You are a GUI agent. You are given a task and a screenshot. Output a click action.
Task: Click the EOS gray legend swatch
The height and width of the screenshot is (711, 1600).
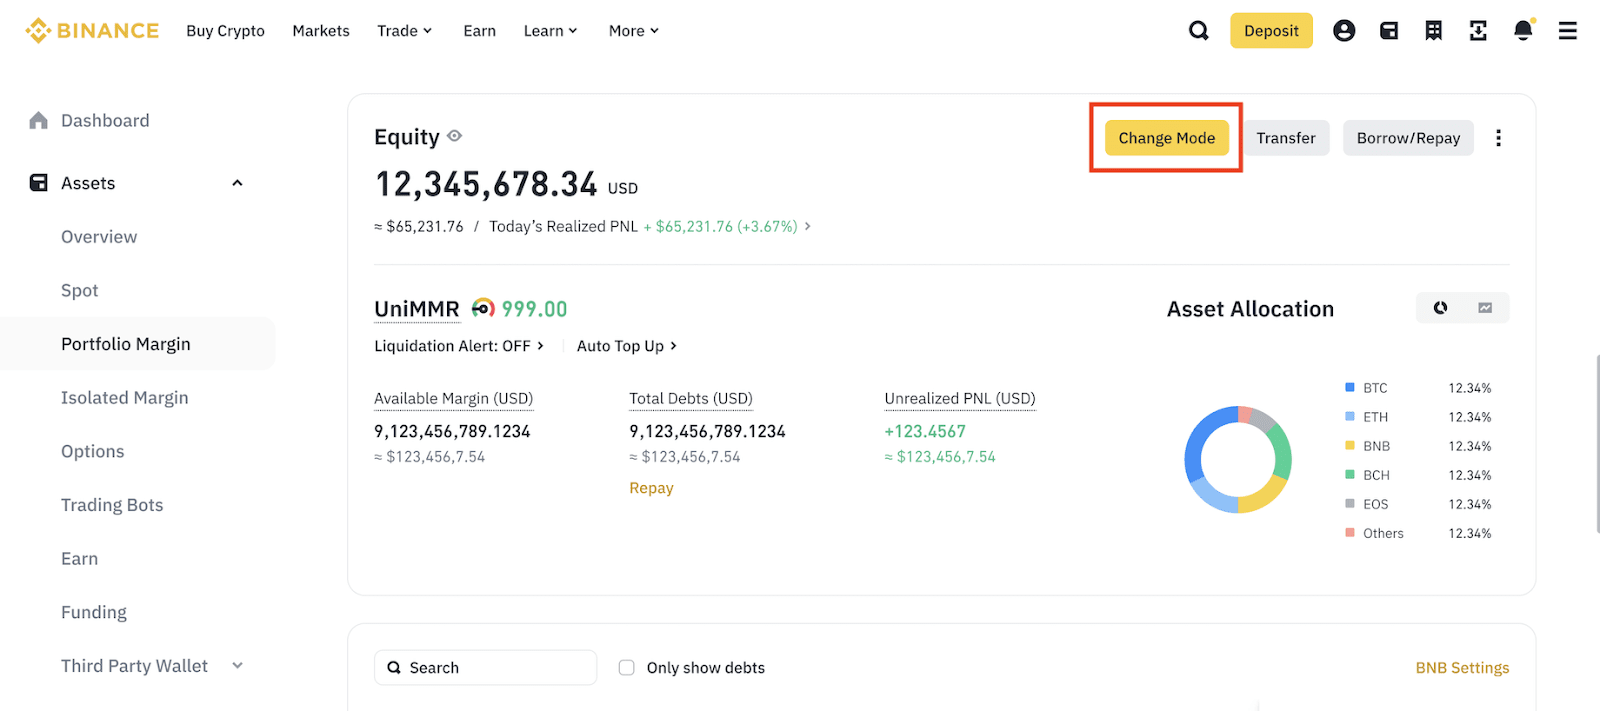(x=1350, y=503)
